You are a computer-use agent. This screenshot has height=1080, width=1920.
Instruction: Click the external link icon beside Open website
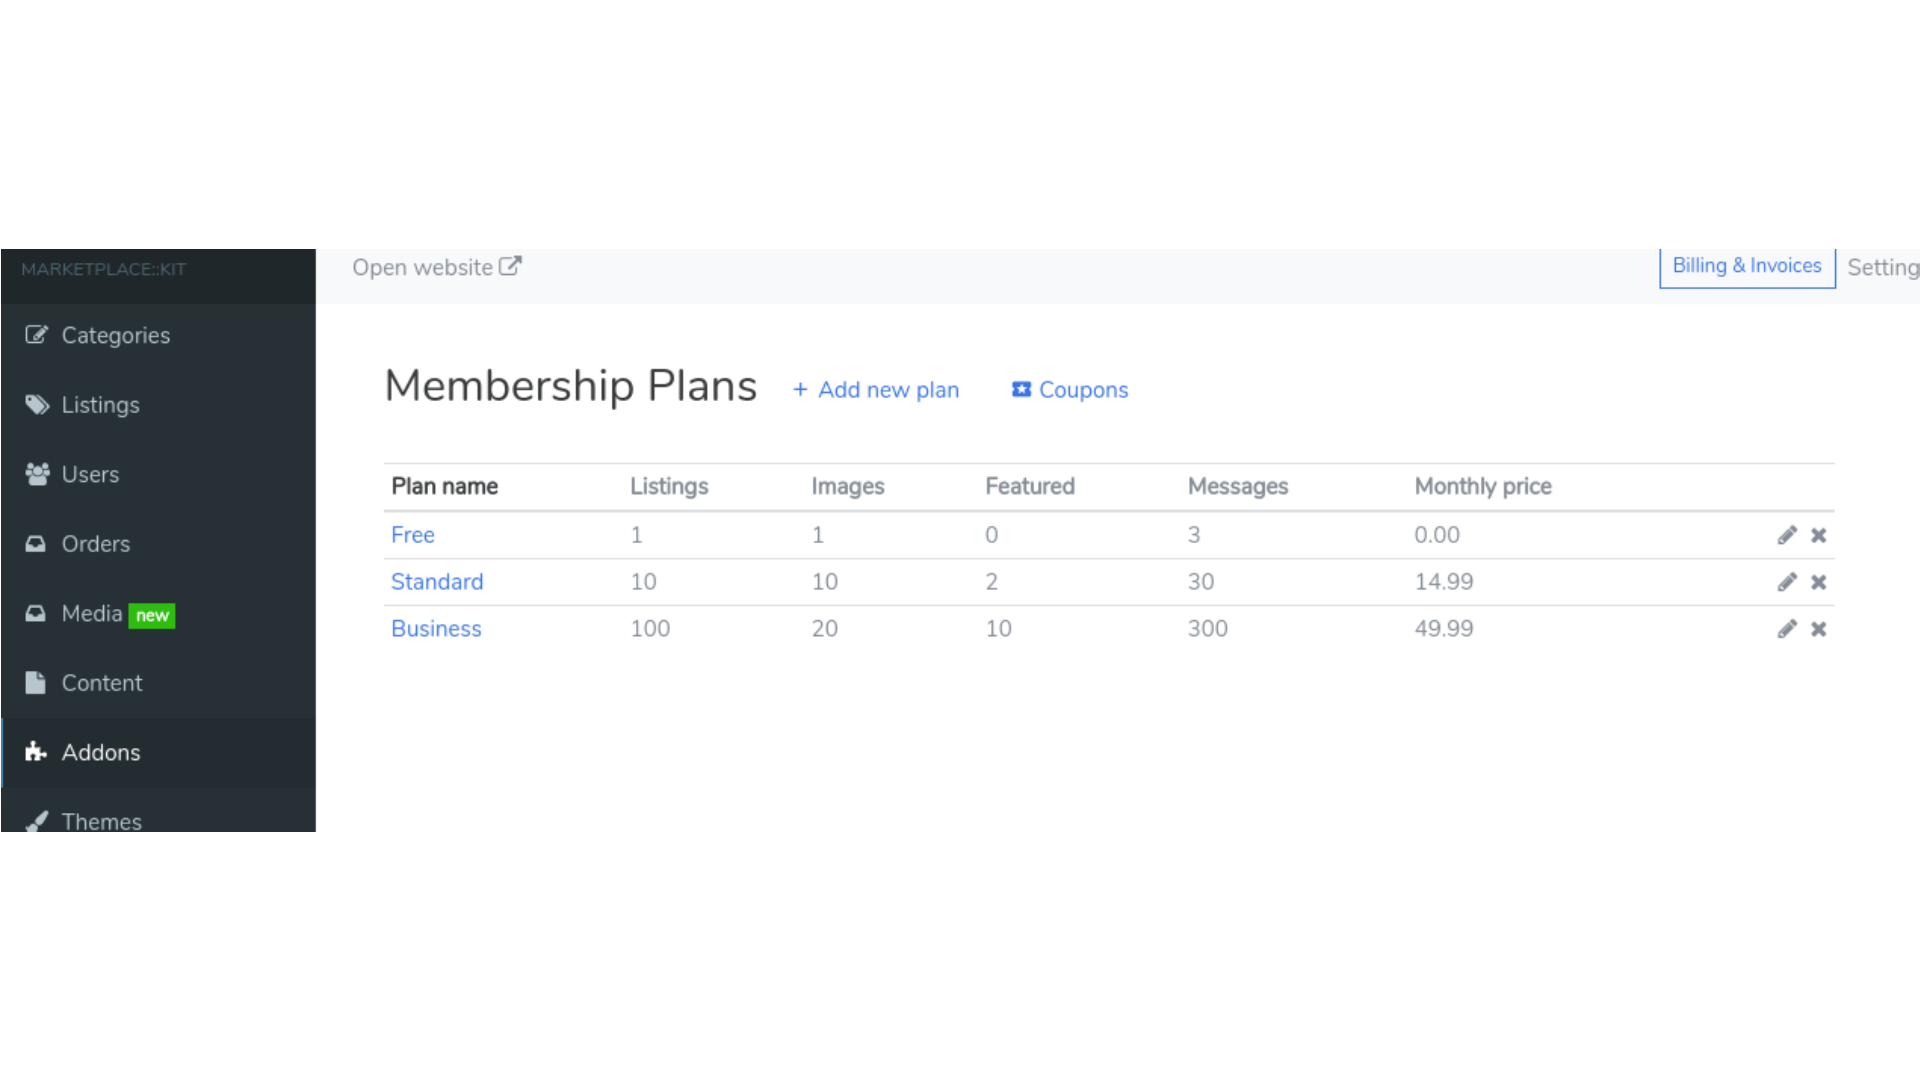[510, 266]
